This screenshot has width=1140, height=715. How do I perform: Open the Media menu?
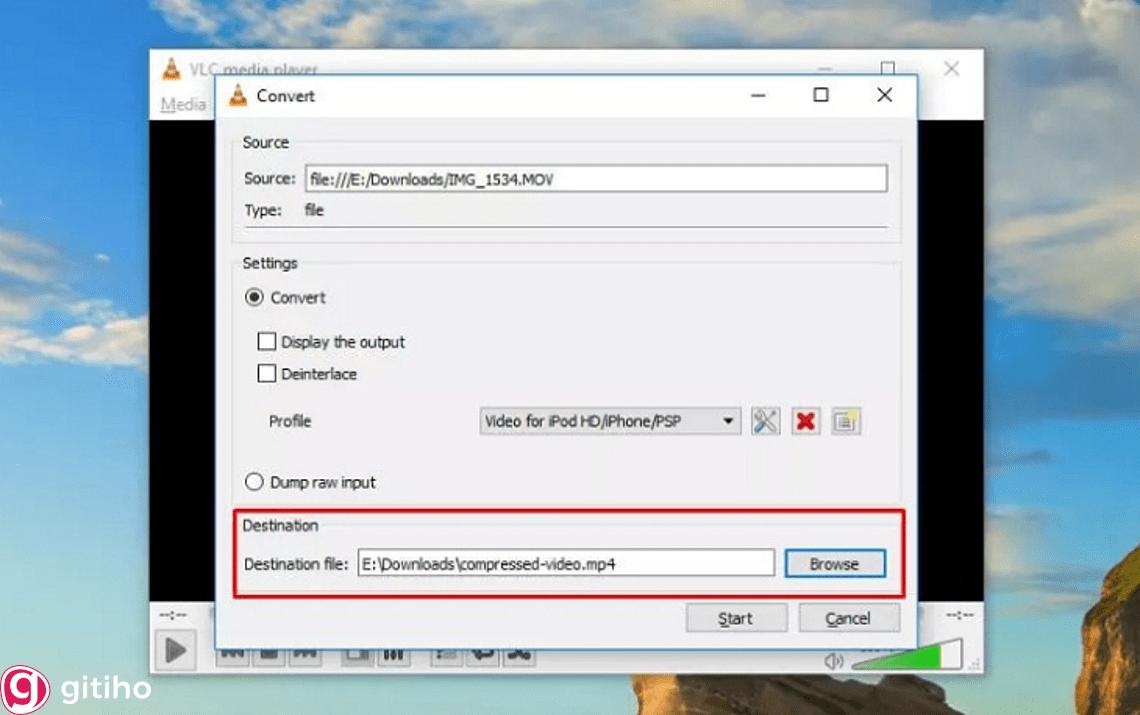tap(181, 104)
